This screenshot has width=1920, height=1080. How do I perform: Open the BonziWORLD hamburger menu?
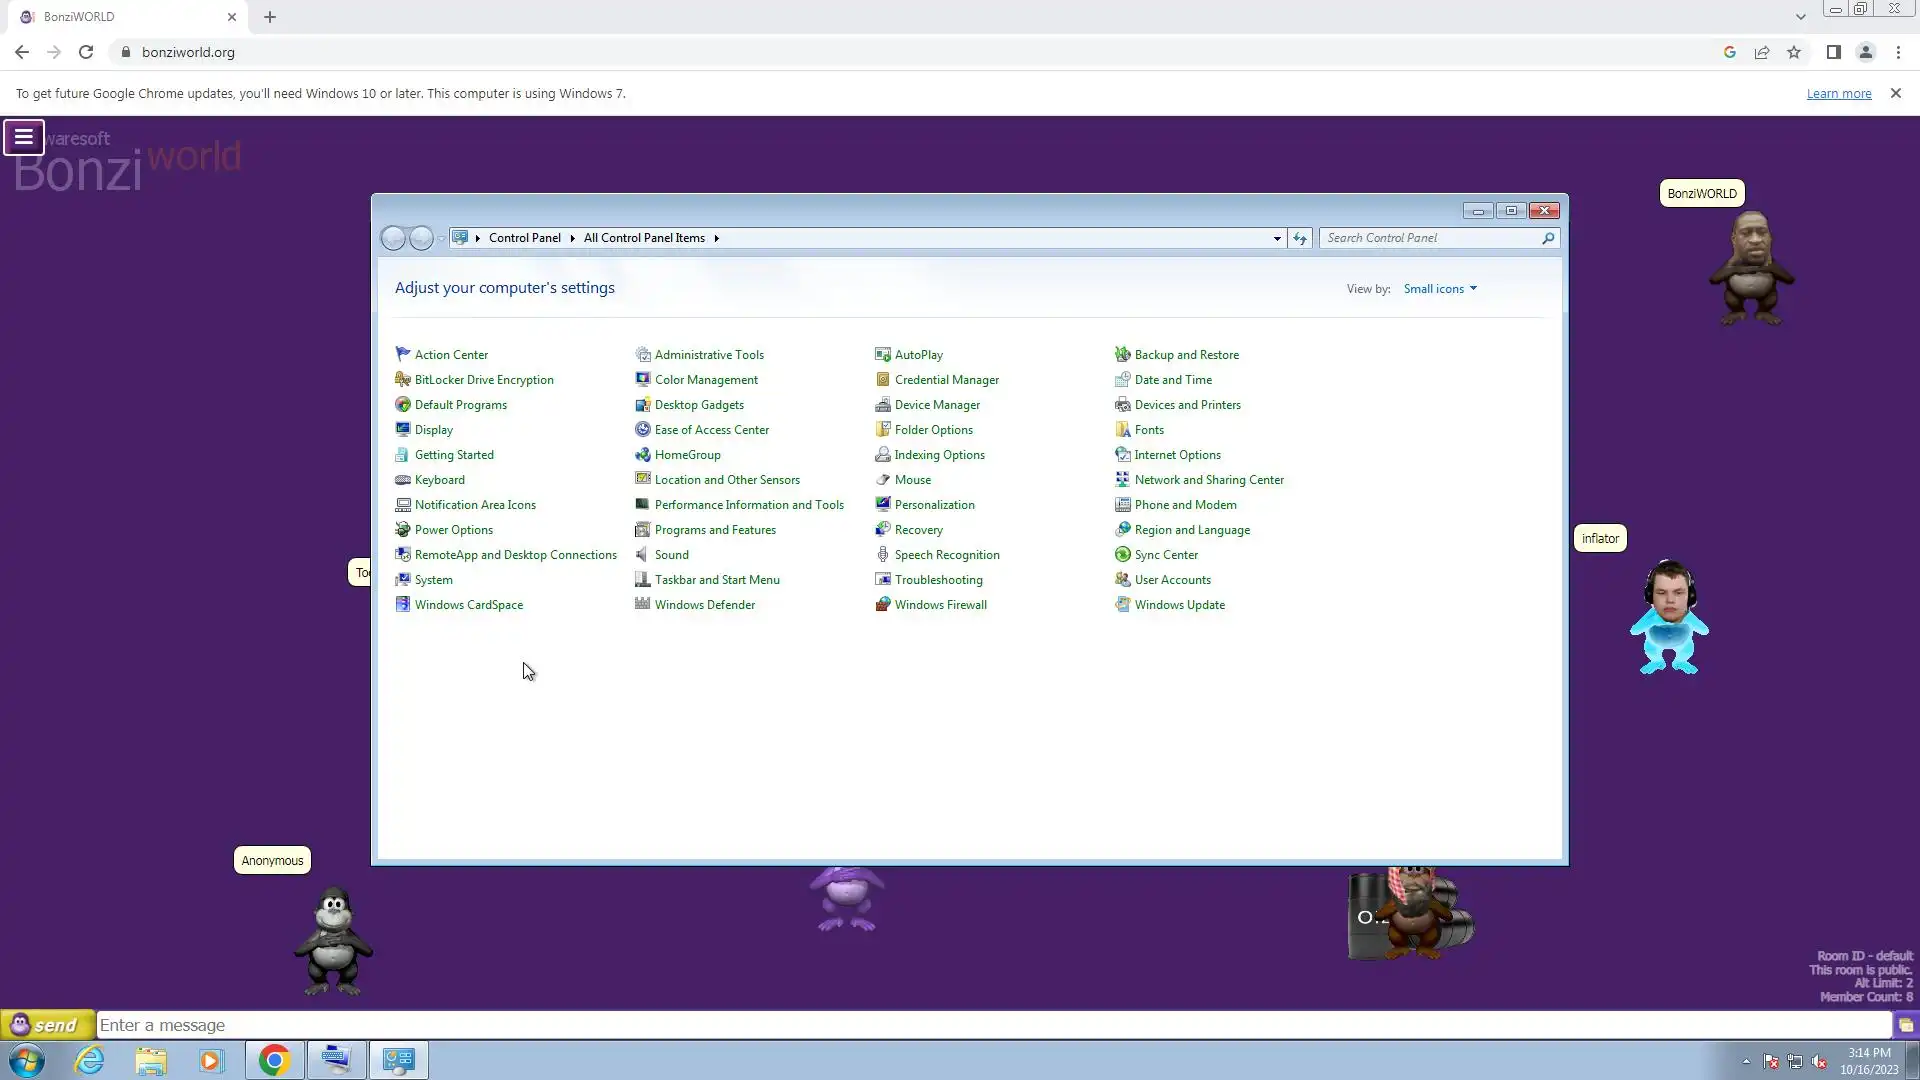pos(24,137)
